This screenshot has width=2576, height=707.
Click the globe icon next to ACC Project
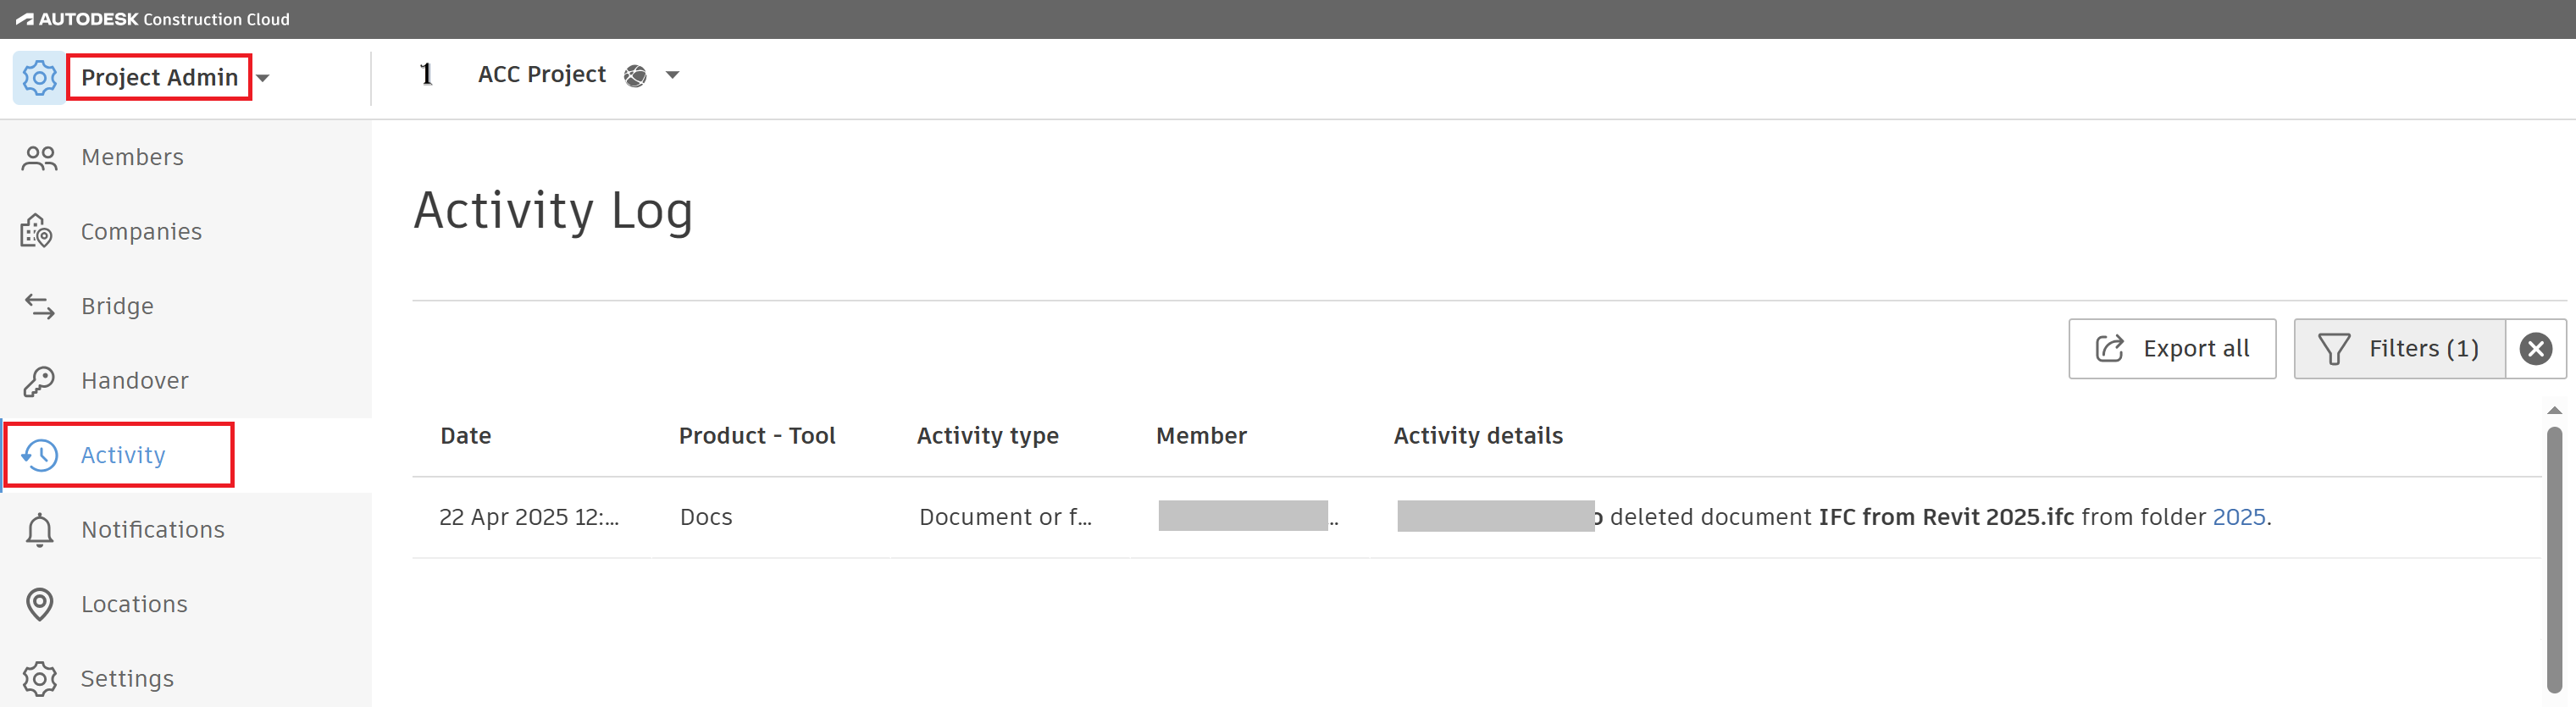635,76
